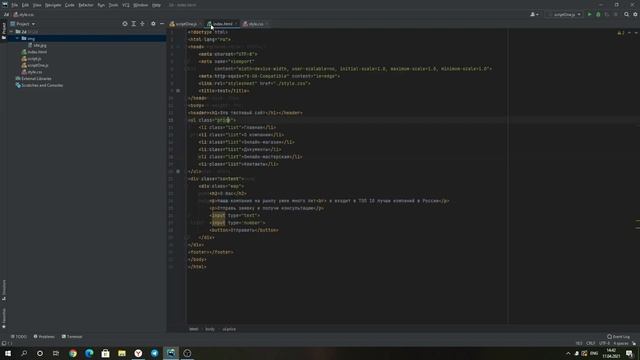Open the Windows Start menu
This screenshot has width=640, height=360.
coord(8,353)
